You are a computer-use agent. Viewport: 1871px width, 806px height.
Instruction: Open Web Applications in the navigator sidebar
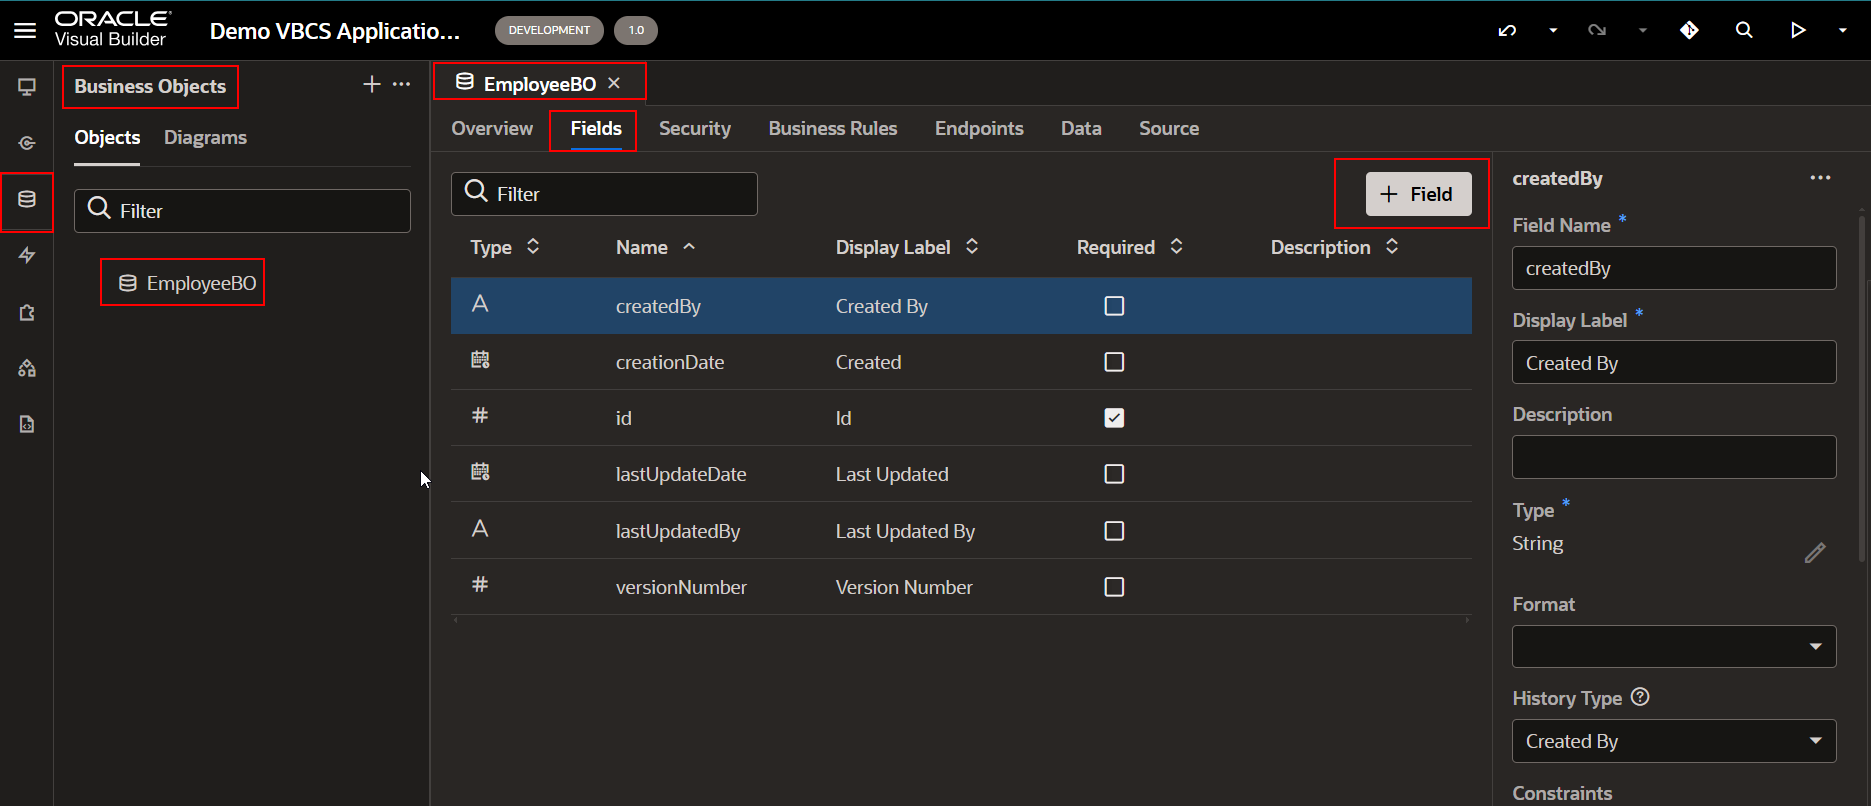pos(27,87)
